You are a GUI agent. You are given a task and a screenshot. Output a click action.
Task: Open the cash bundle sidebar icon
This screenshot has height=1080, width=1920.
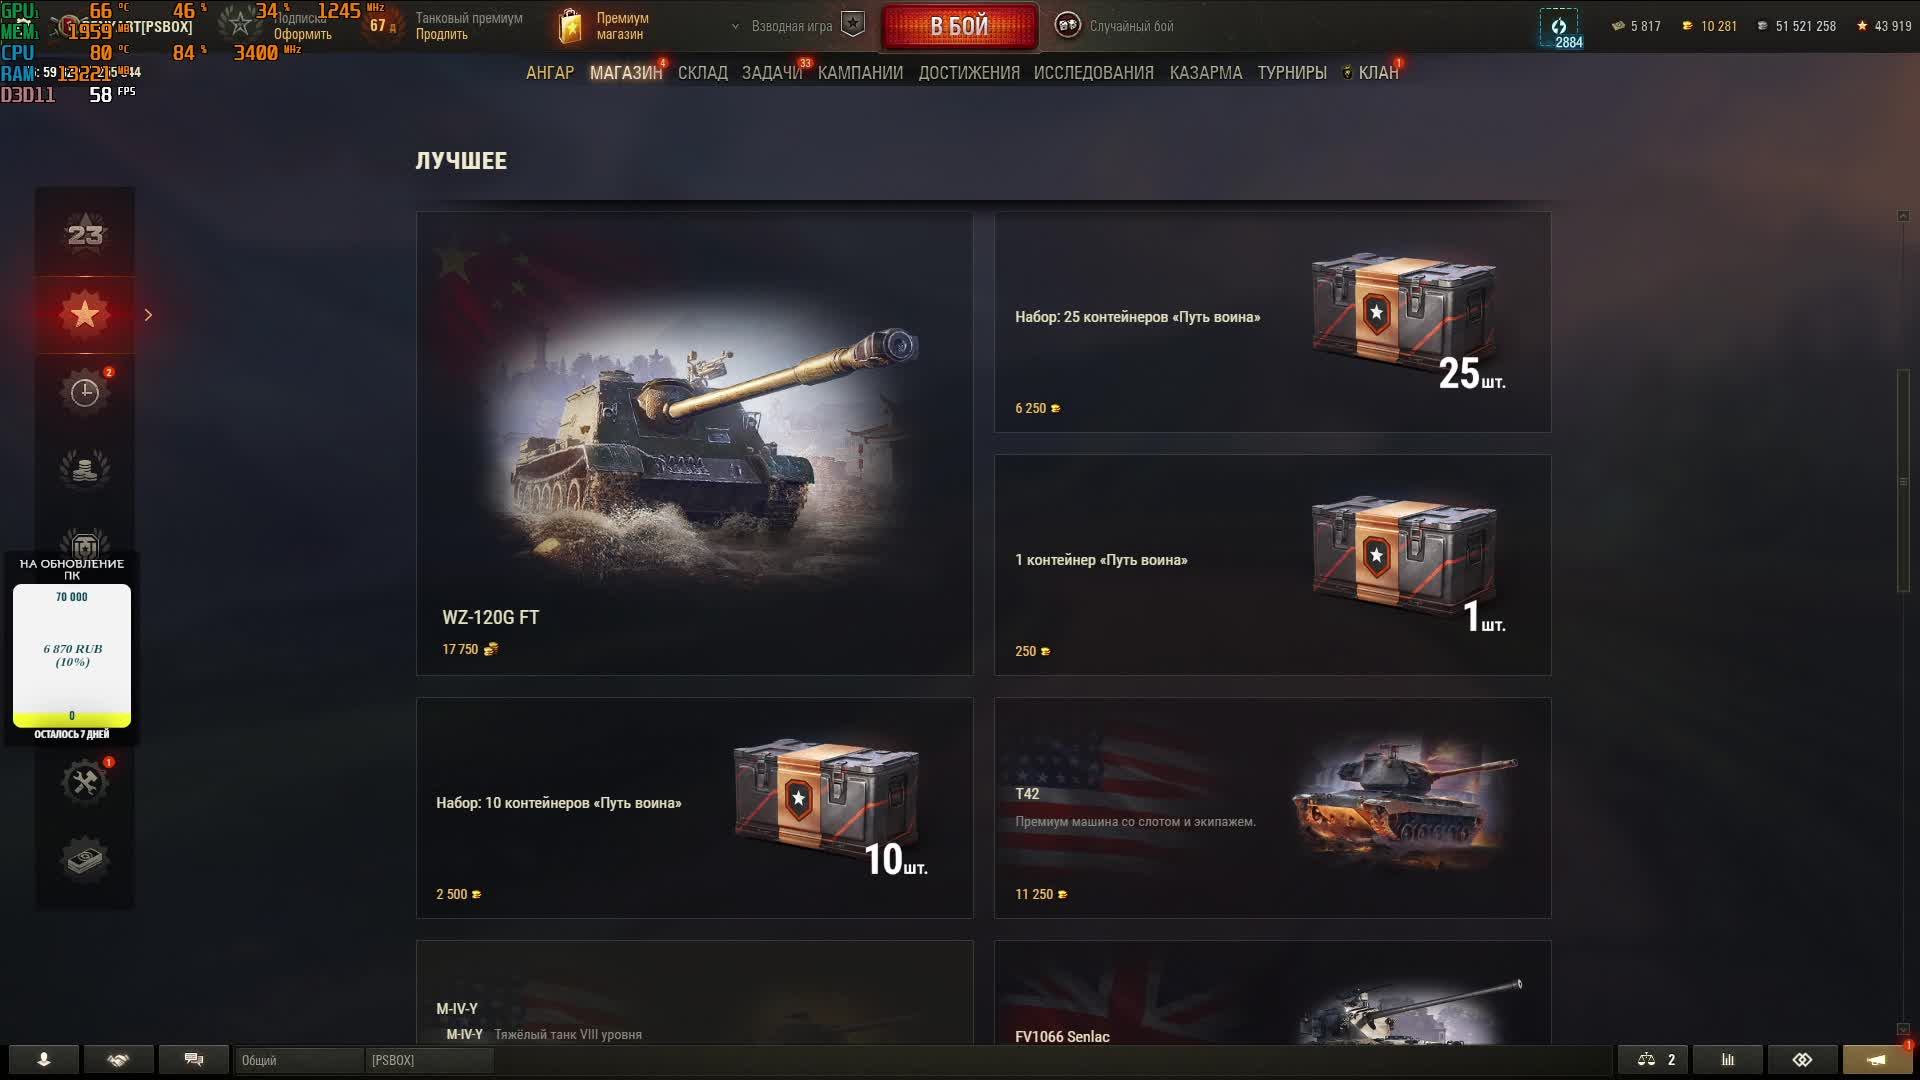[x=85, y=859]
